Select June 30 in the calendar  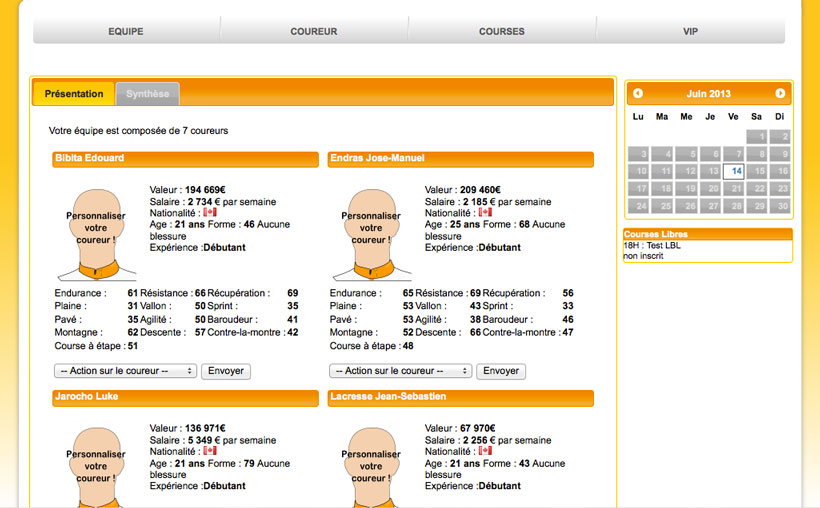780,206
